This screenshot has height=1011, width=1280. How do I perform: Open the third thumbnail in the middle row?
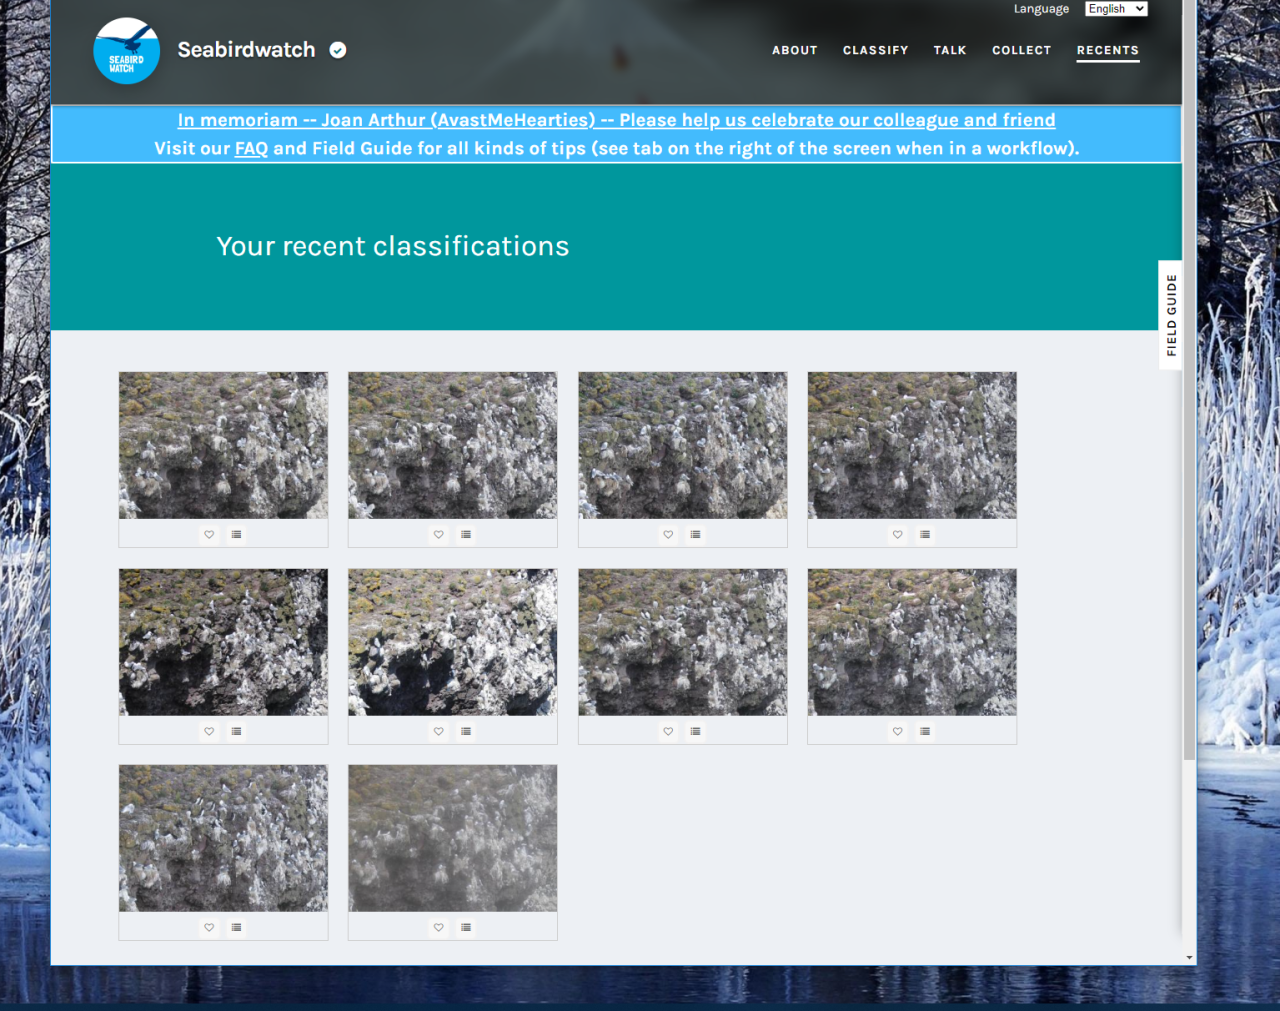pos(683,642)
